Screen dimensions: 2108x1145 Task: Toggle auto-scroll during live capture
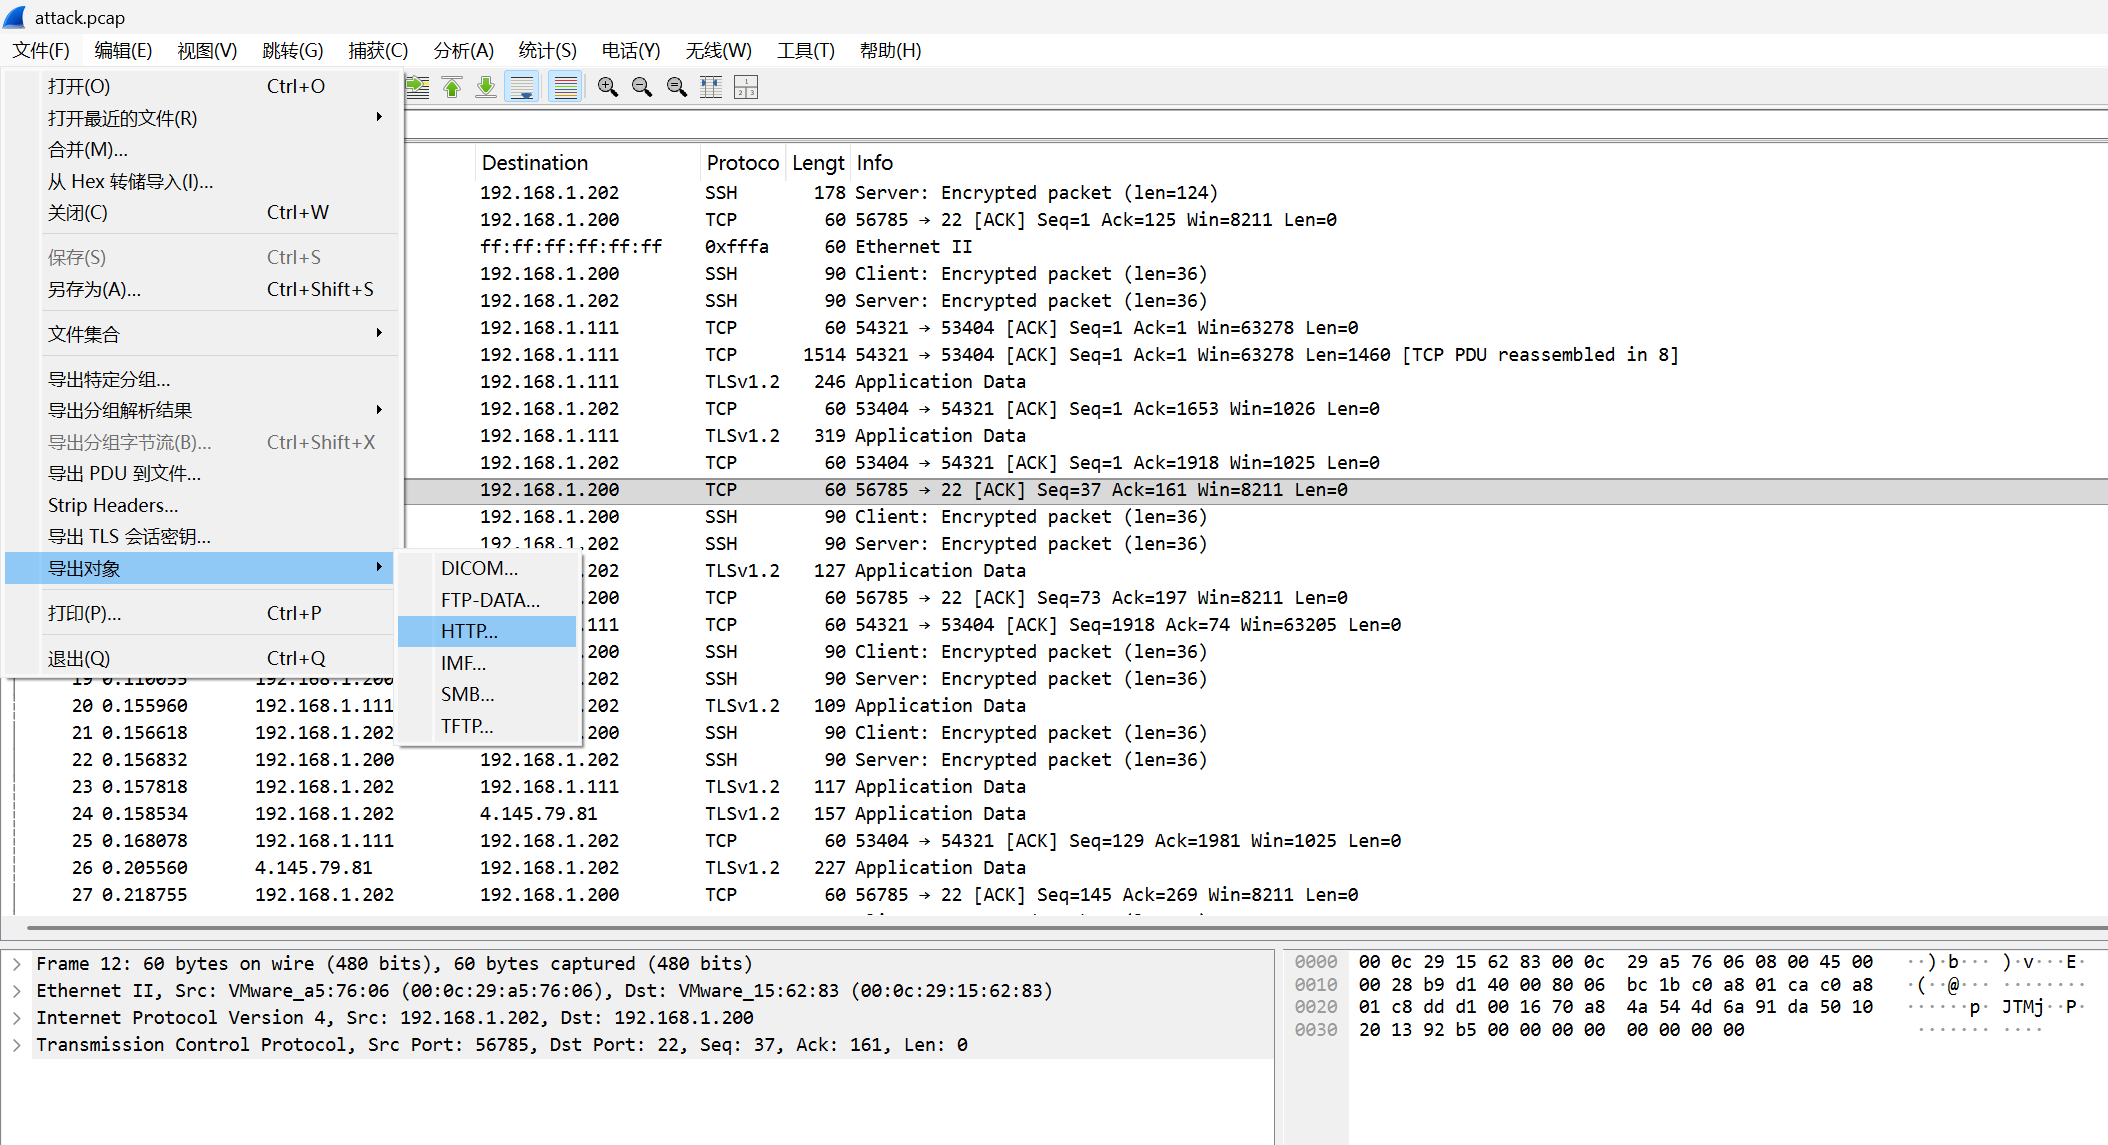[x=522, y=88]
